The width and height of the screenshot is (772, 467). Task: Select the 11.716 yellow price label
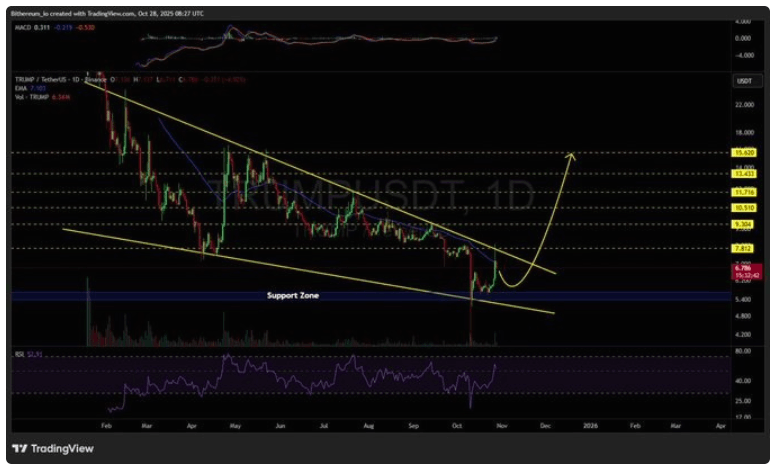pyautogui.click(x=743, y=192)
